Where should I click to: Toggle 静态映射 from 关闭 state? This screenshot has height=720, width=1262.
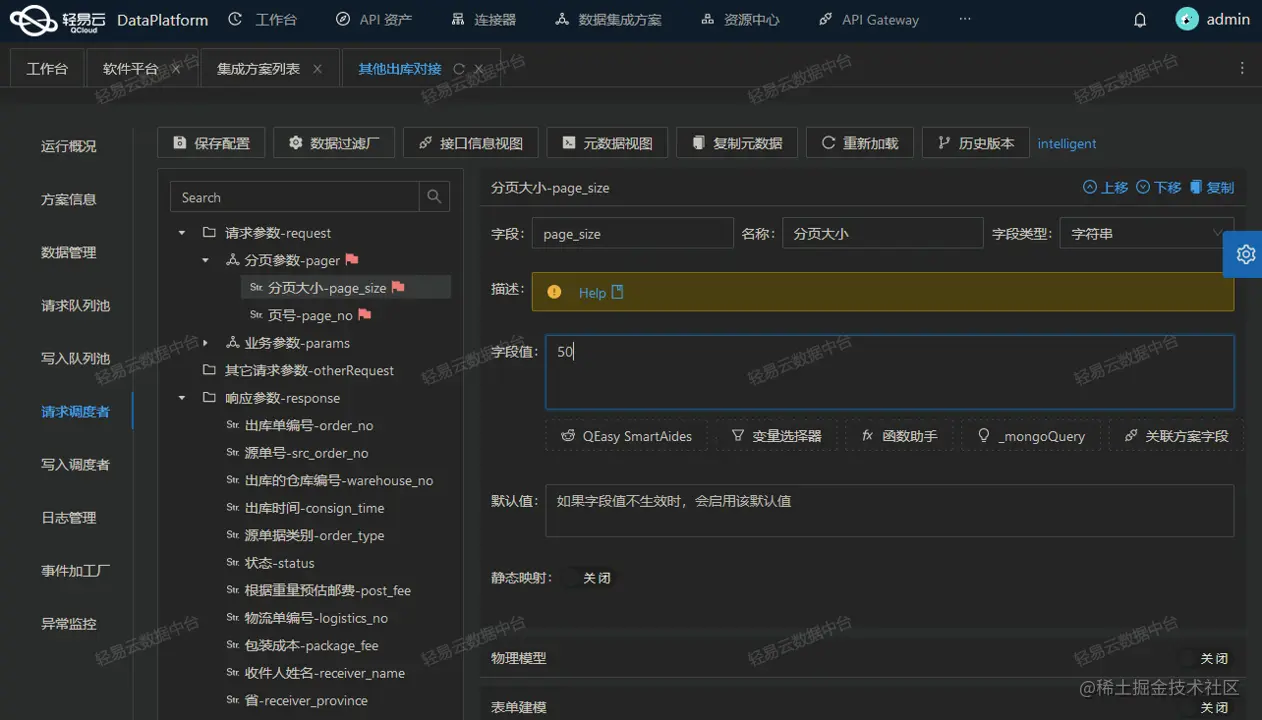596,577
